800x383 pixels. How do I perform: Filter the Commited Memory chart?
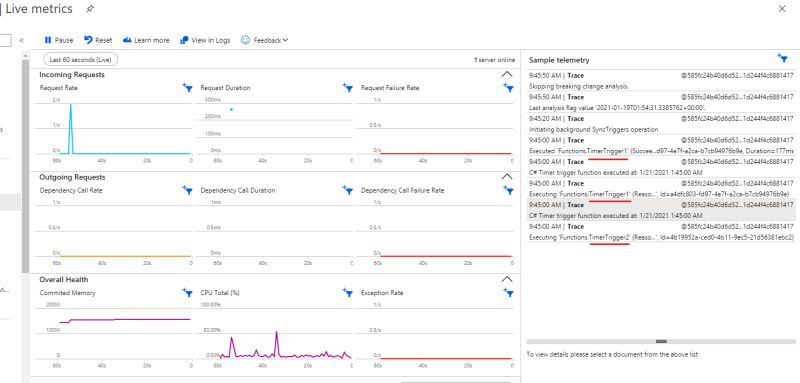tap(187, 293)
